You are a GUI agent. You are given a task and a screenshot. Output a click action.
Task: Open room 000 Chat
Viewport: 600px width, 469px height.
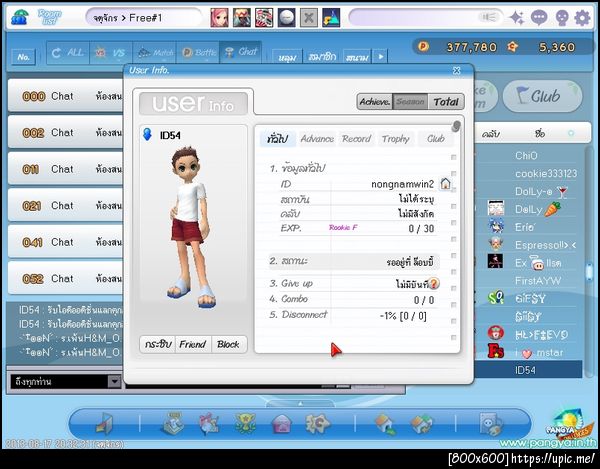[66, 96]
